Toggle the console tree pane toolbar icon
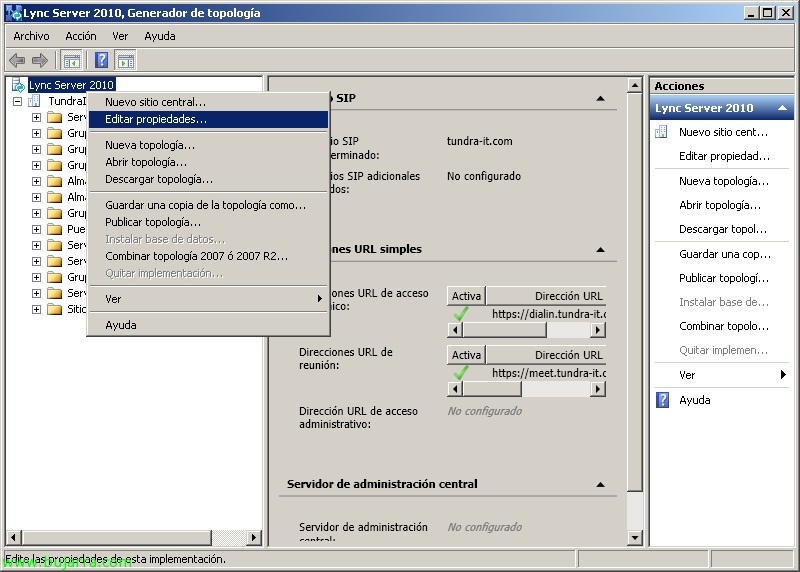Image resolution: width=800 pixels, height=572 pixels. pyautogui.click(x=71, y=61)
